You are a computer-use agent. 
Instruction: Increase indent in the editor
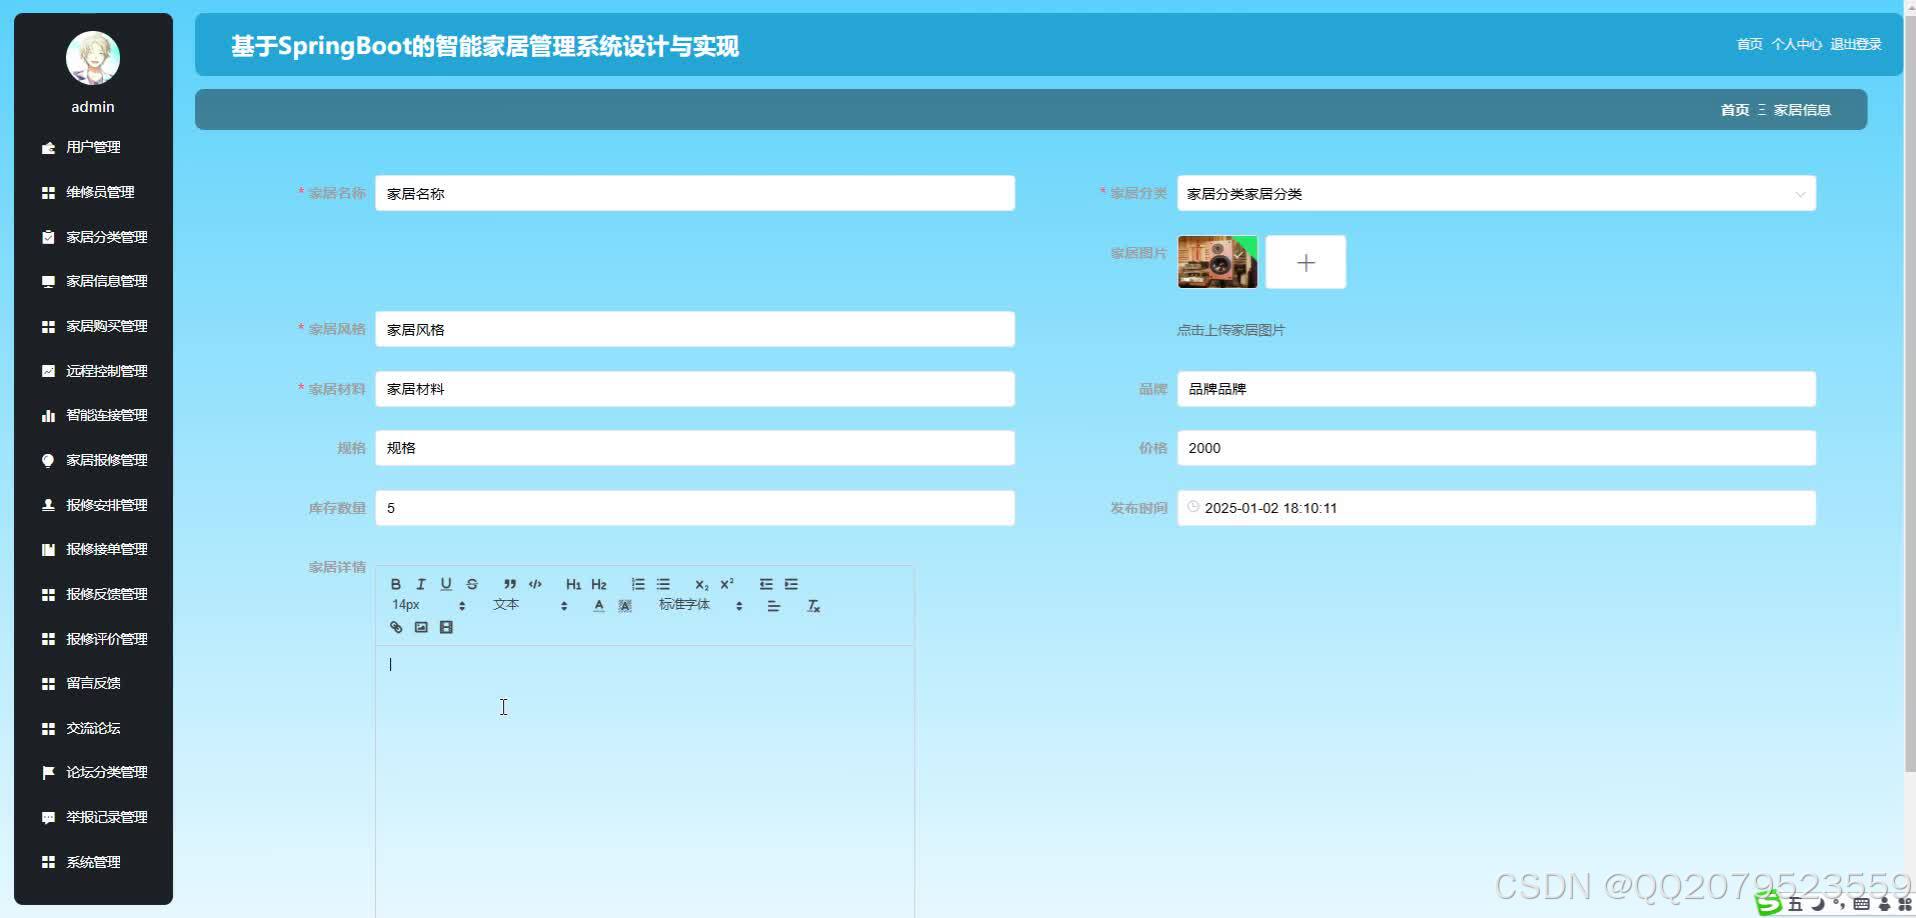[x=791, y=584]
